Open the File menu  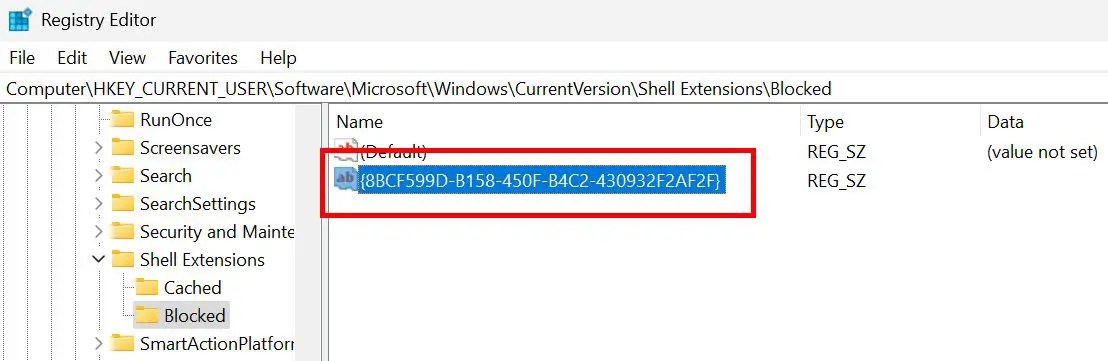(x=22, y=58)
